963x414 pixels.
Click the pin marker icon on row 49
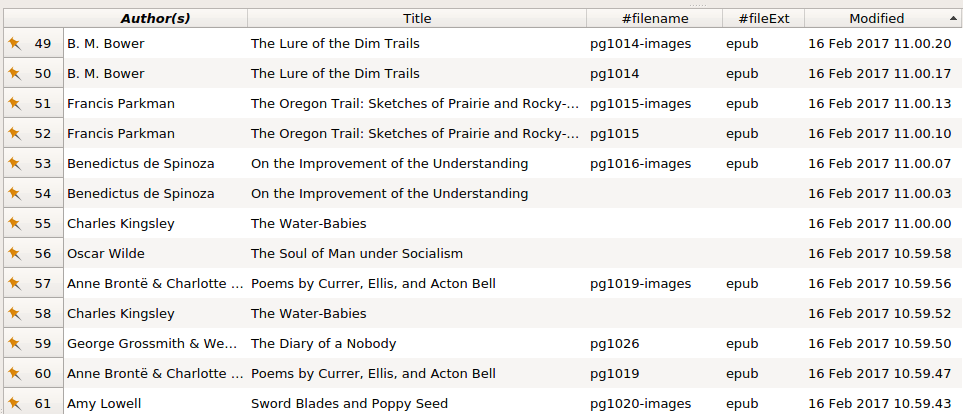15,44
